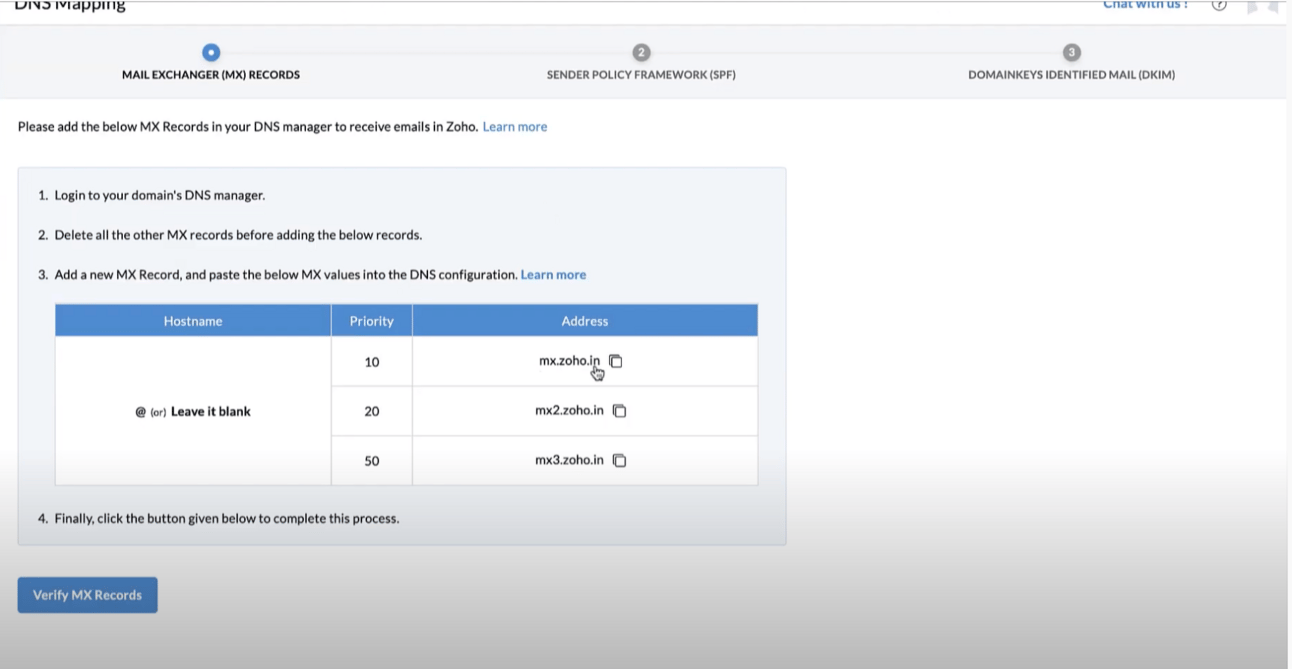
Task: Open Learn more link in step 3
Action: [x=553, y=274]
